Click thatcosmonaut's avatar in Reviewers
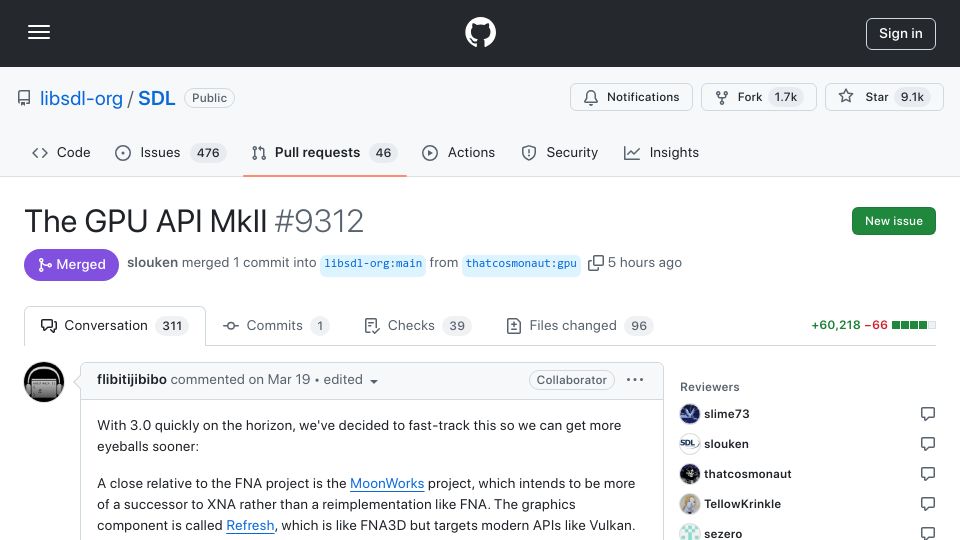The image size is (960, 540). [x=689, y=474]
